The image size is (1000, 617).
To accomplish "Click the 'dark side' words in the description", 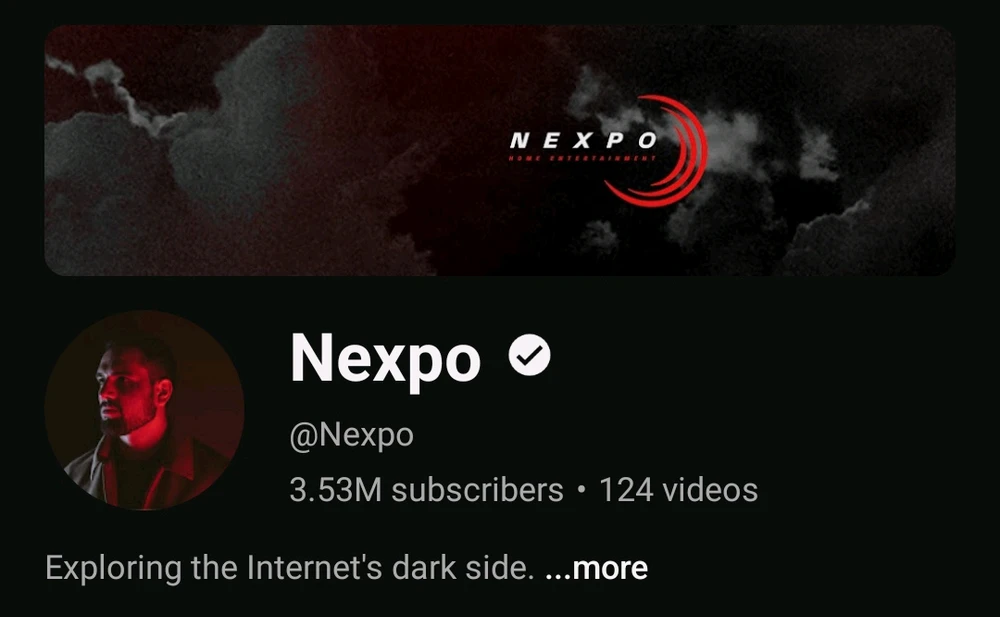I will coord(456,568).
